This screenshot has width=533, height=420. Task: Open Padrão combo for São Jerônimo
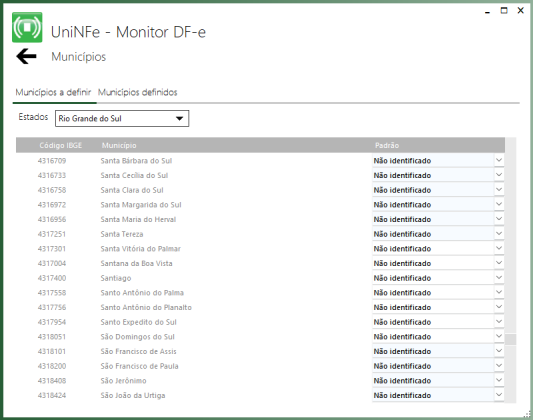click(x=438, y=381)
